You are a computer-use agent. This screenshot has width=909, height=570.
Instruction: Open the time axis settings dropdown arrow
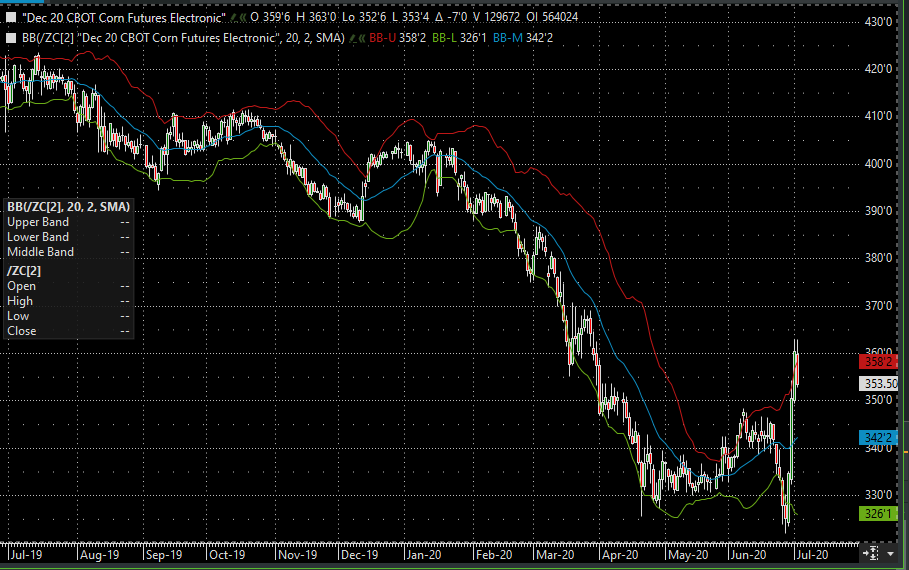(x=890, y=554)
